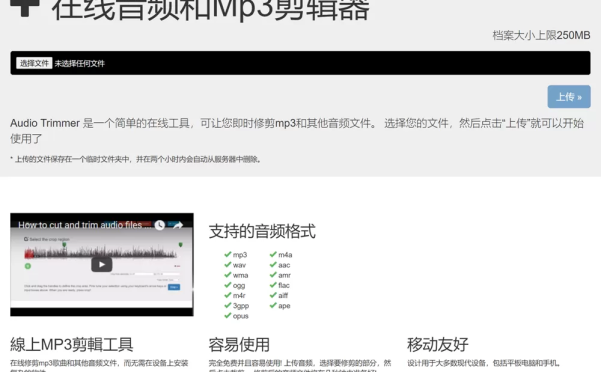Viewport: 601px width, 372px height.
Task: Click the watch later clock icon on video
Action: [x=160, y=225]
